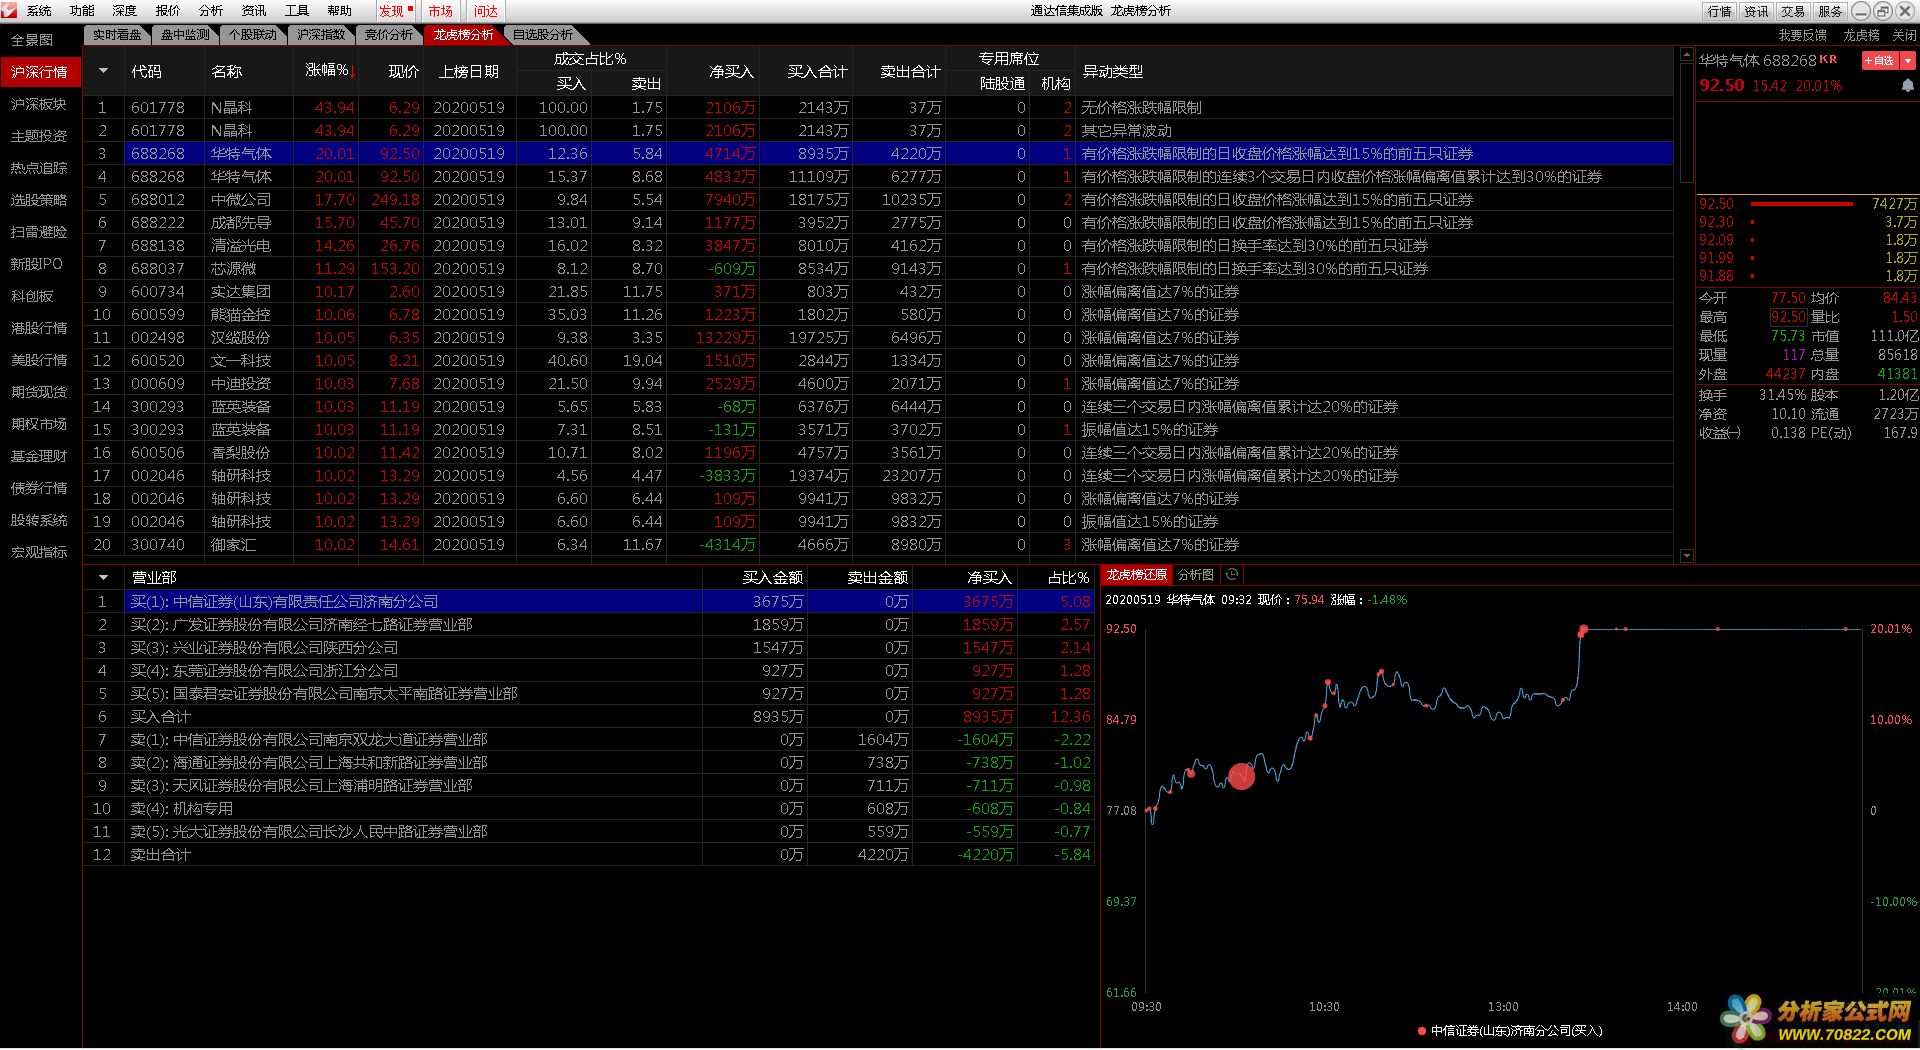Open 期权市场 in the left sidebar
The height and width of the screenshot is (1050, 1920).
pyautogui.click(x=39, y=424)
